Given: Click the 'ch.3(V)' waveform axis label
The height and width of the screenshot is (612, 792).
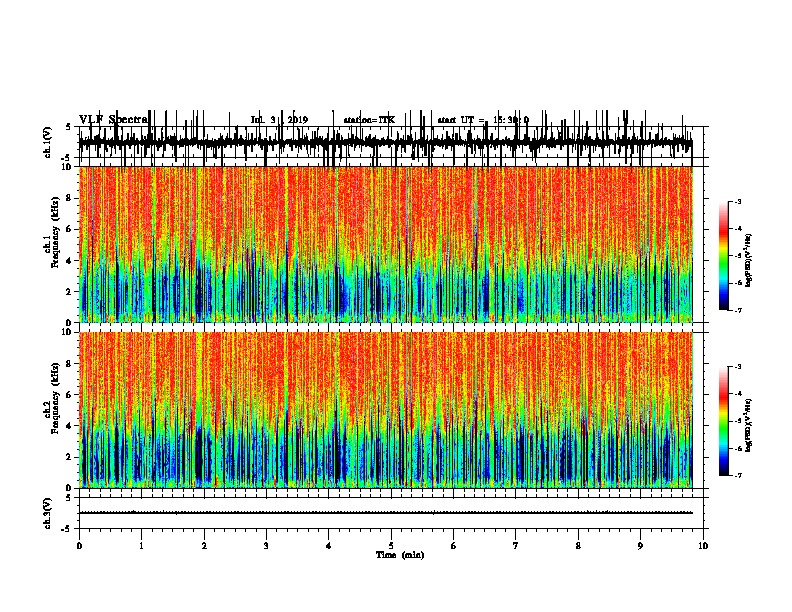Looking at the screenshot, I should [x=47, y=513].
